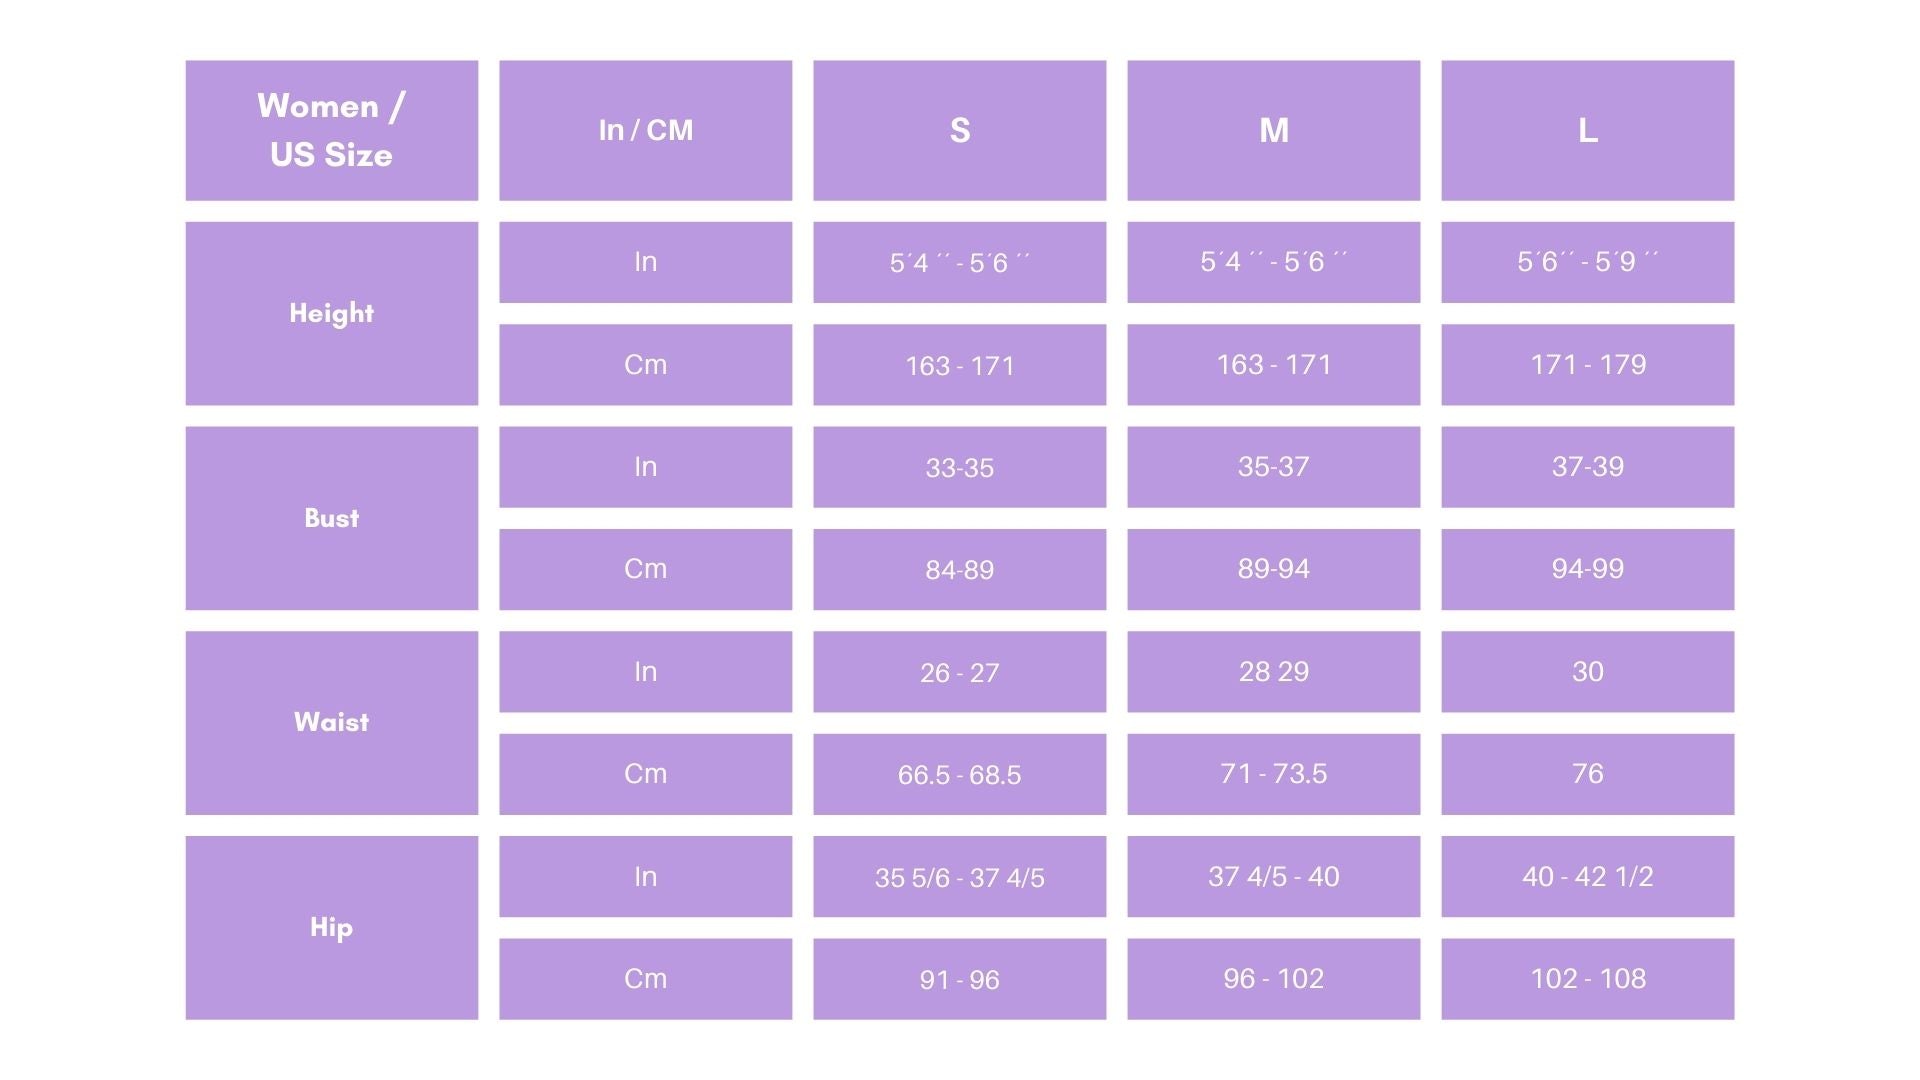
Task: Select the In / CM column header
Action: click(x=645, y=130)
